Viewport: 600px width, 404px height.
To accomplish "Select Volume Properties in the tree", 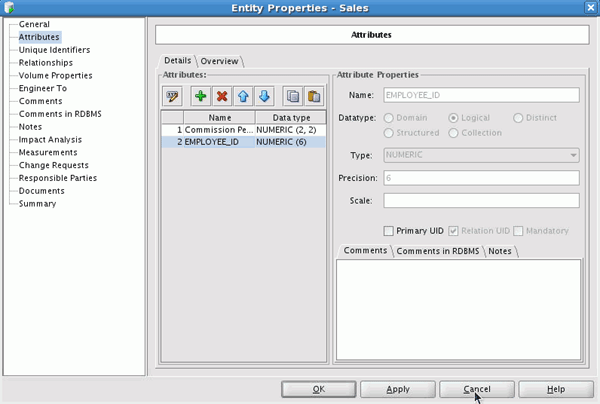I will tap(55, 75).
